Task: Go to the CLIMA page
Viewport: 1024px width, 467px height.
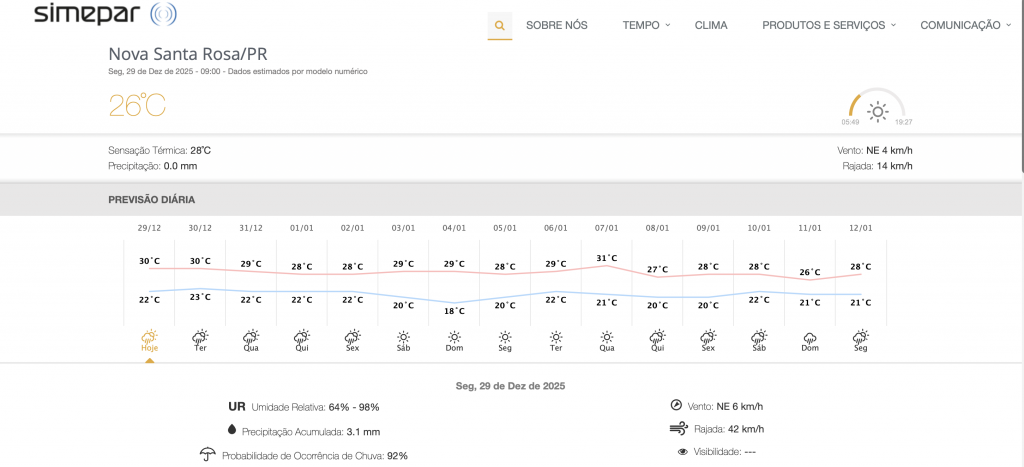Action: click(711, 25)
